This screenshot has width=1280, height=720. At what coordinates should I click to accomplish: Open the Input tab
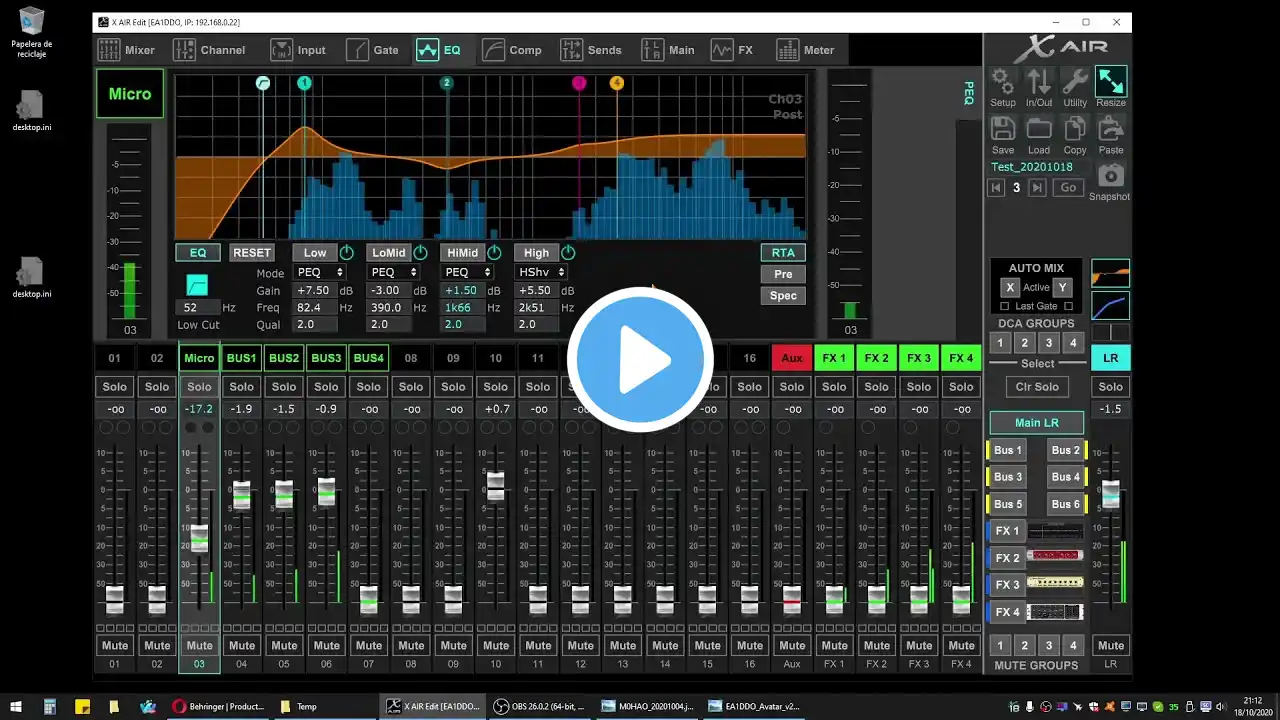(x=298, y=50)
